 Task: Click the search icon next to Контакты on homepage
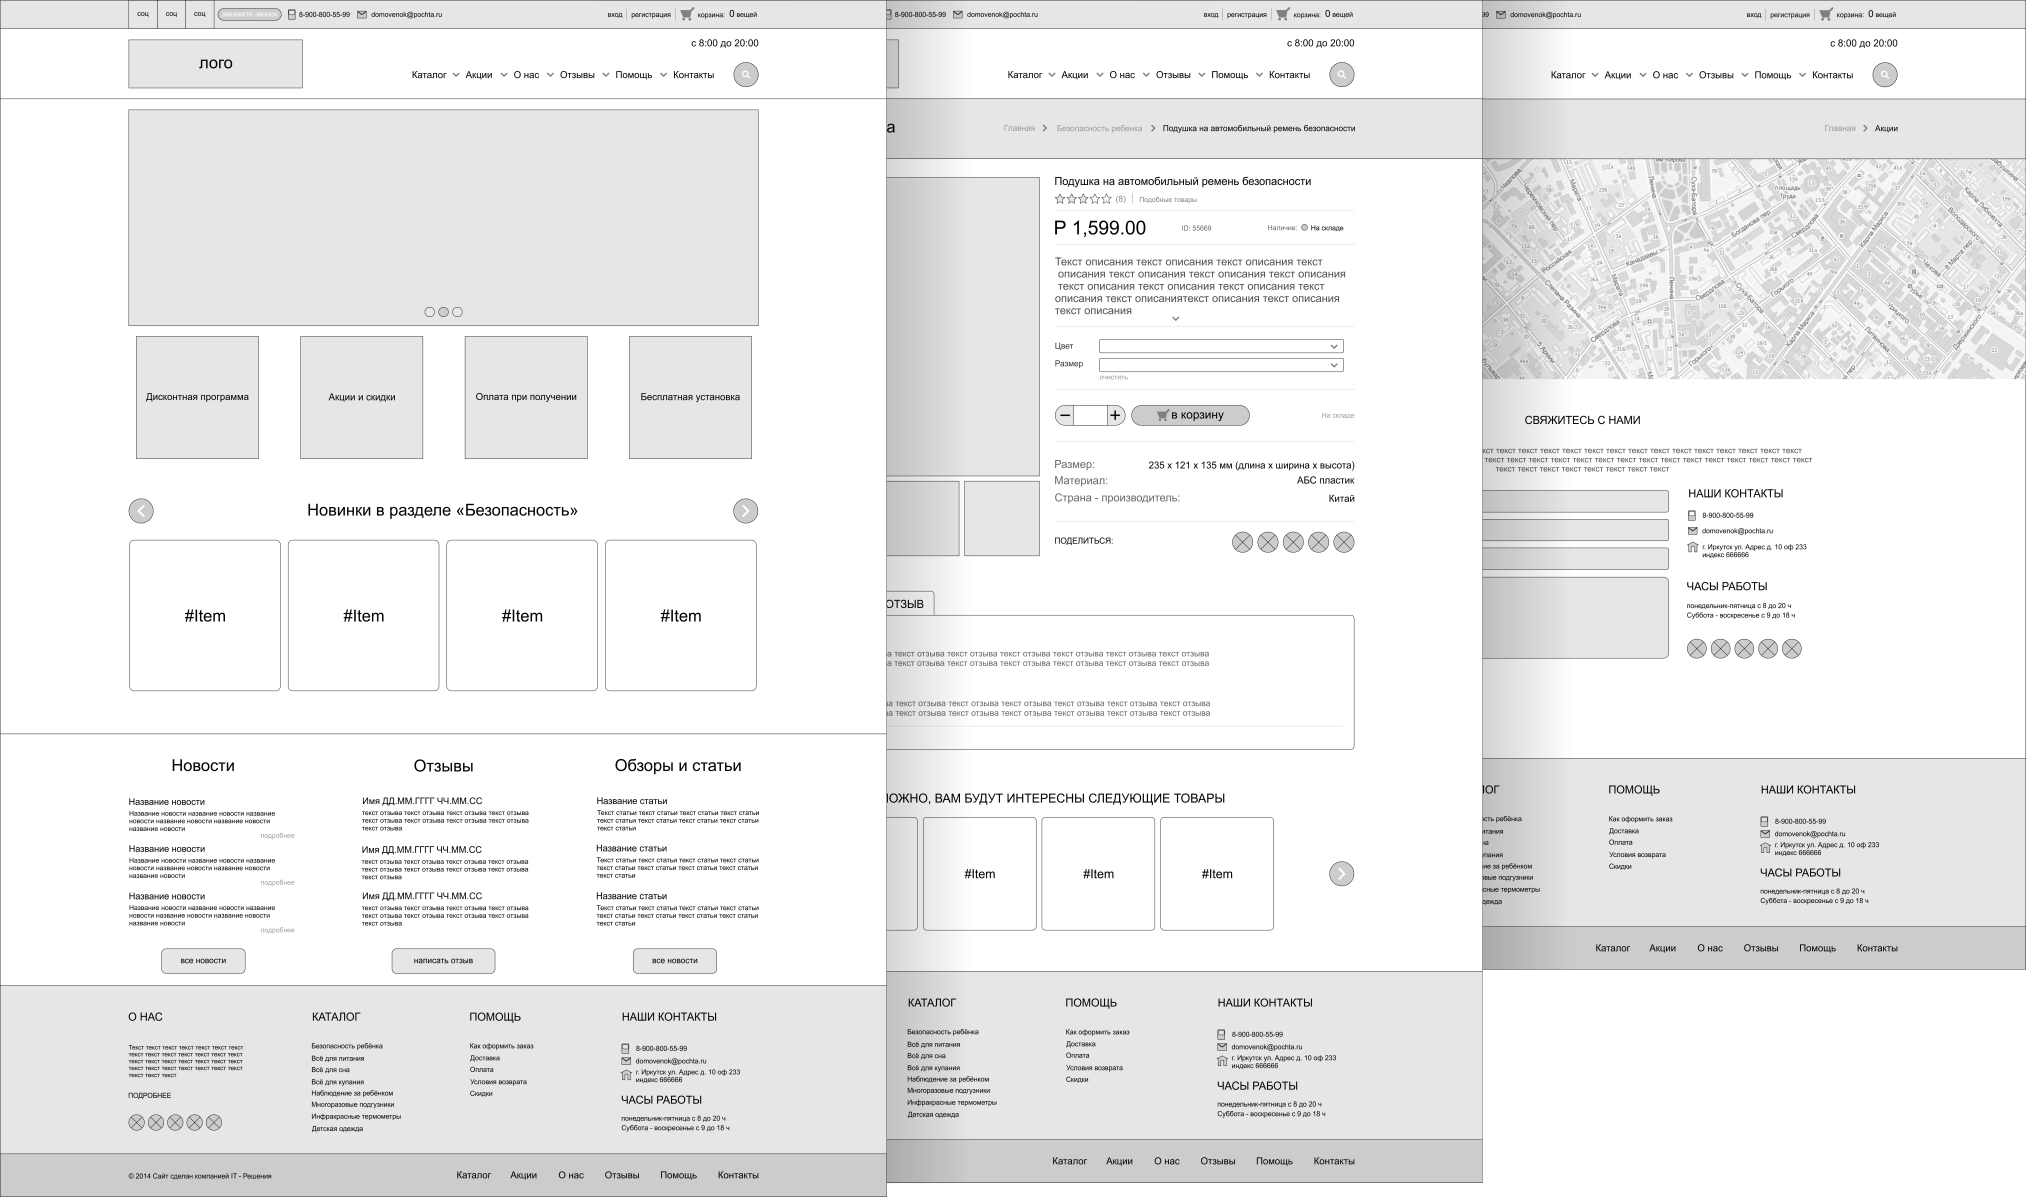pos(745,75)
